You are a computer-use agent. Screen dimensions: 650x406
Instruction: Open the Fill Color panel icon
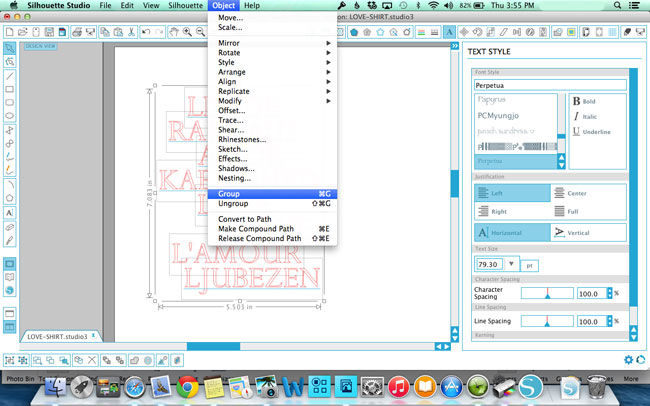pos(354,32)
